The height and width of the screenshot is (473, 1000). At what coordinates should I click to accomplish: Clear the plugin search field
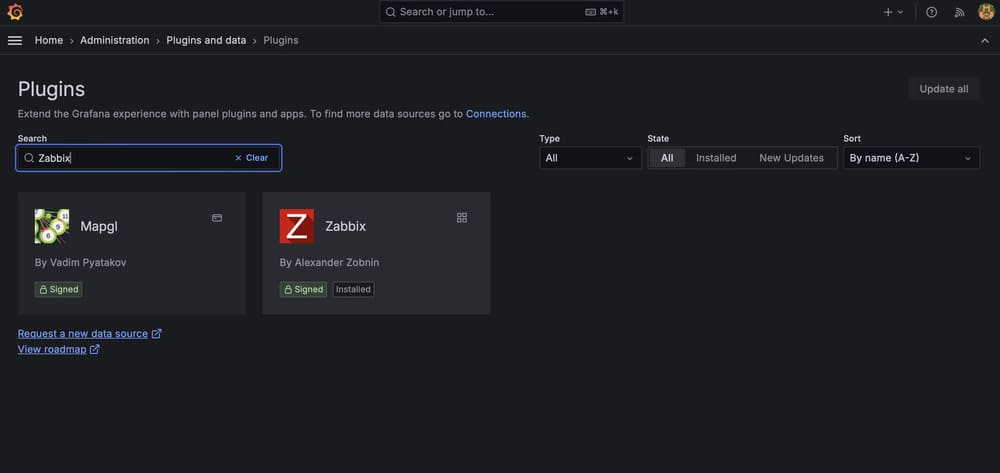(251, 158)
